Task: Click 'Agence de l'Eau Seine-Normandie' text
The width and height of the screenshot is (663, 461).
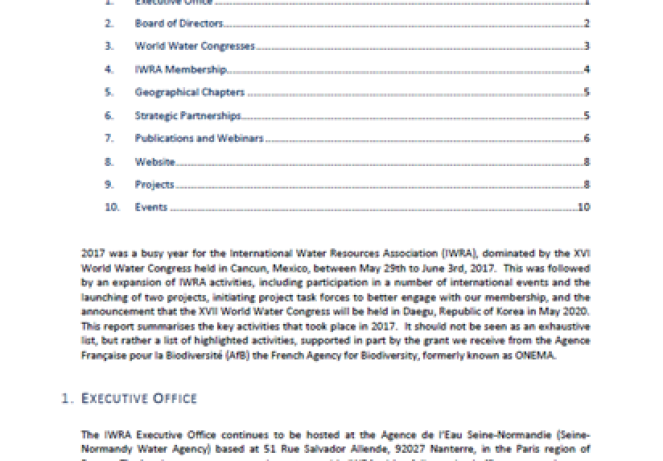Action: (468, 435)
